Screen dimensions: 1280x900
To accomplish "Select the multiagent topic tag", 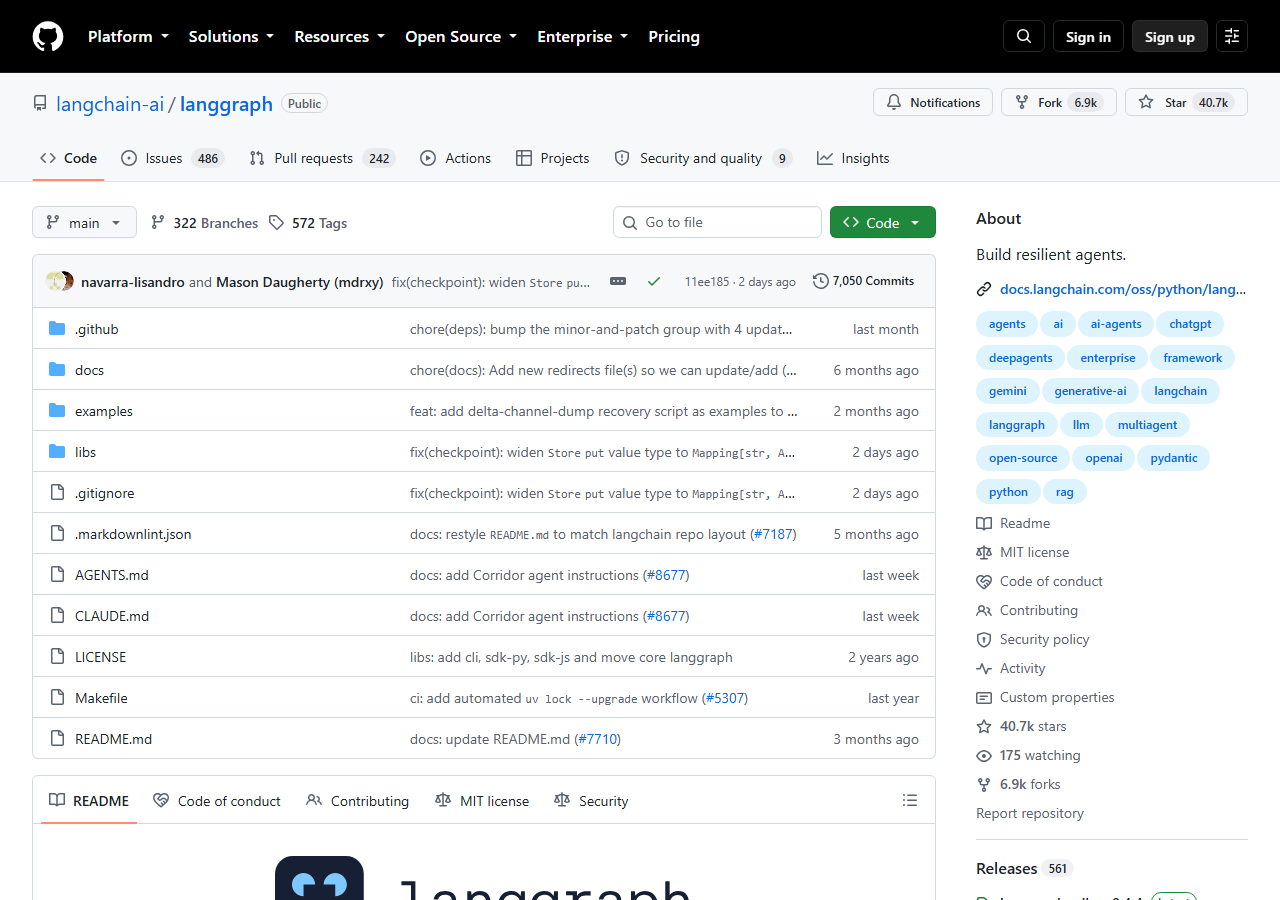I will coord(1147,425).
